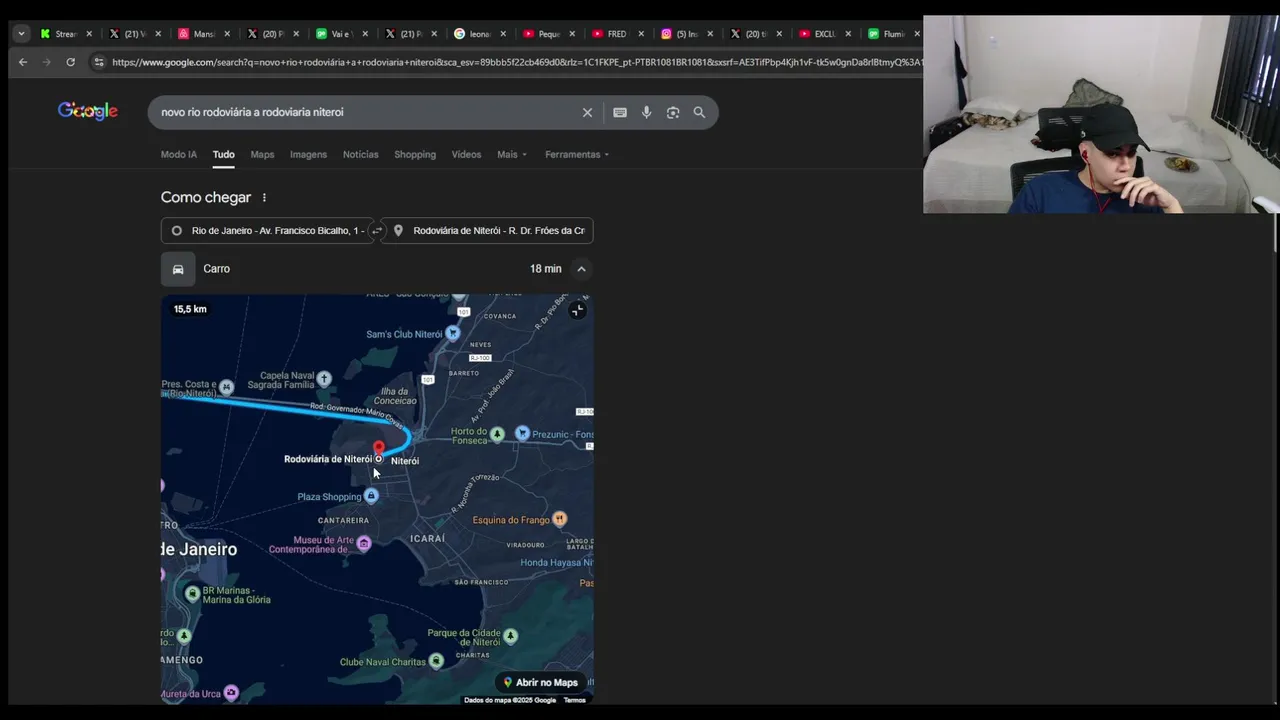1280x720 pixels.
Task: Edit origin field 'Rio de Janeiro - Av. Francisco Bicalho'
Action: 267,231
